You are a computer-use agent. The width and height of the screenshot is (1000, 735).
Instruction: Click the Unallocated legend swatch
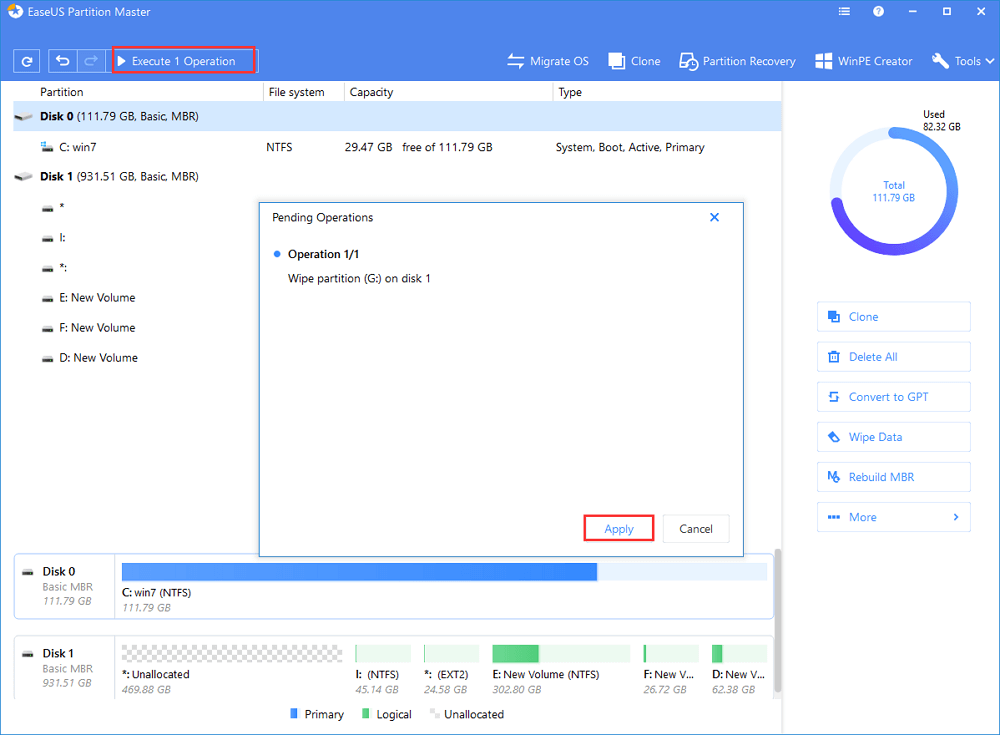pos(434,713)
